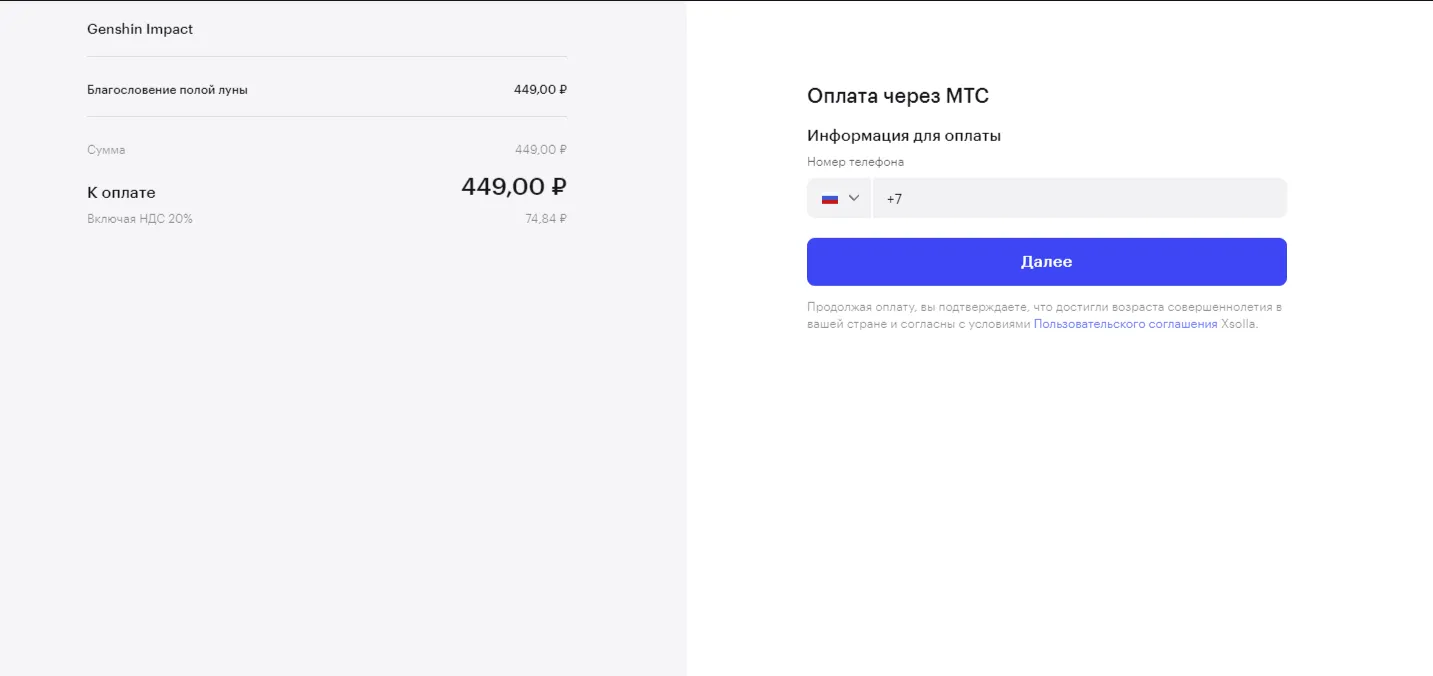
Task: Open the Пользовательского соглашения link
Action: tap(1125, 324)
